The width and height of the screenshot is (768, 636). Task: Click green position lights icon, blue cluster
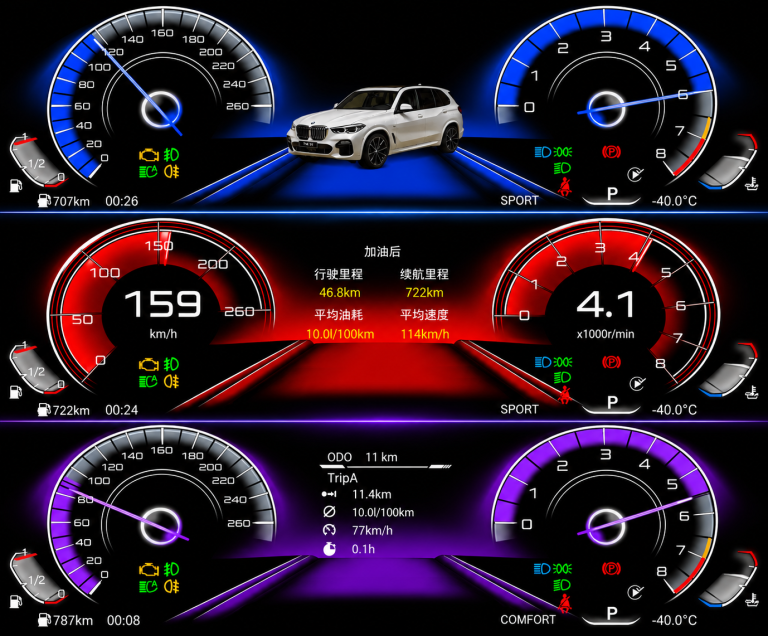tap(563, 152)
